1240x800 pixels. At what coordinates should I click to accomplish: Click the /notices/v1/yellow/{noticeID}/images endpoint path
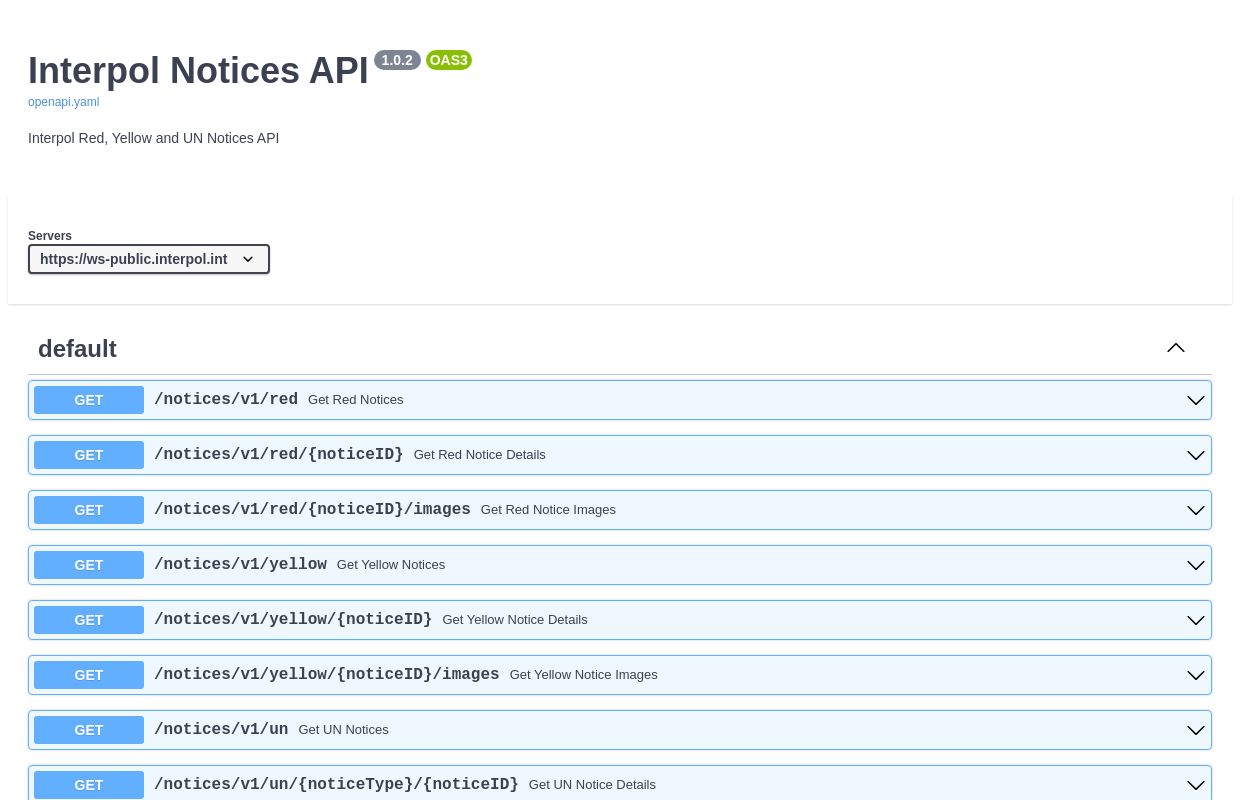pos(327,675)
